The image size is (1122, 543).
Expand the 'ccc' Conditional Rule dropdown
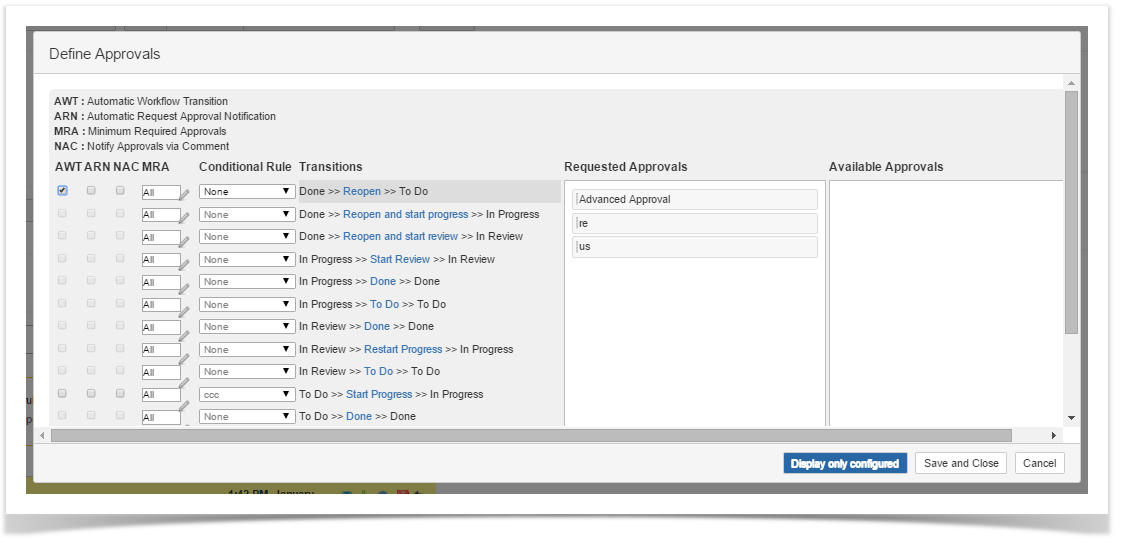[x=246, y=394]
